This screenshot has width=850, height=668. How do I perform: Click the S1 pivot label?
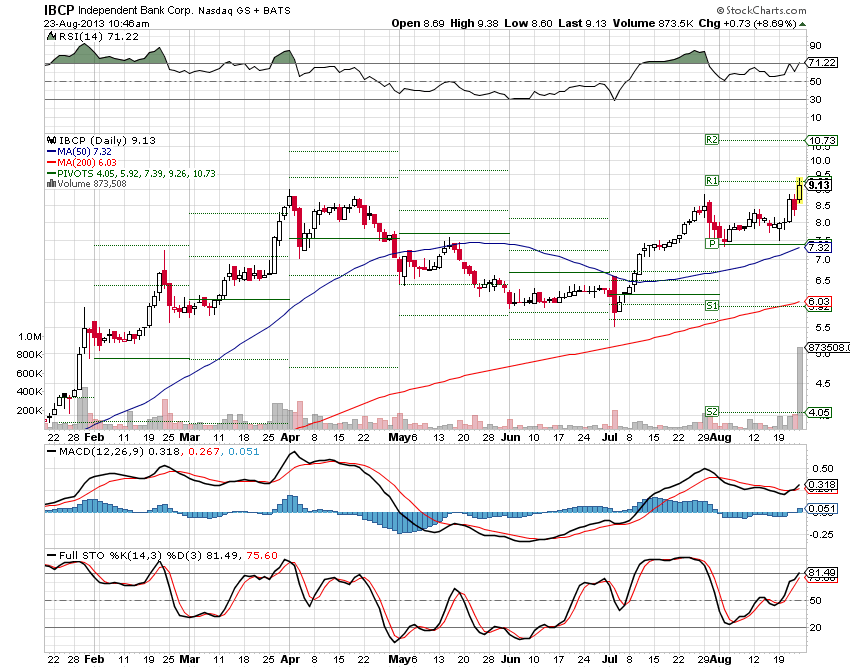(x=712, y=306)
